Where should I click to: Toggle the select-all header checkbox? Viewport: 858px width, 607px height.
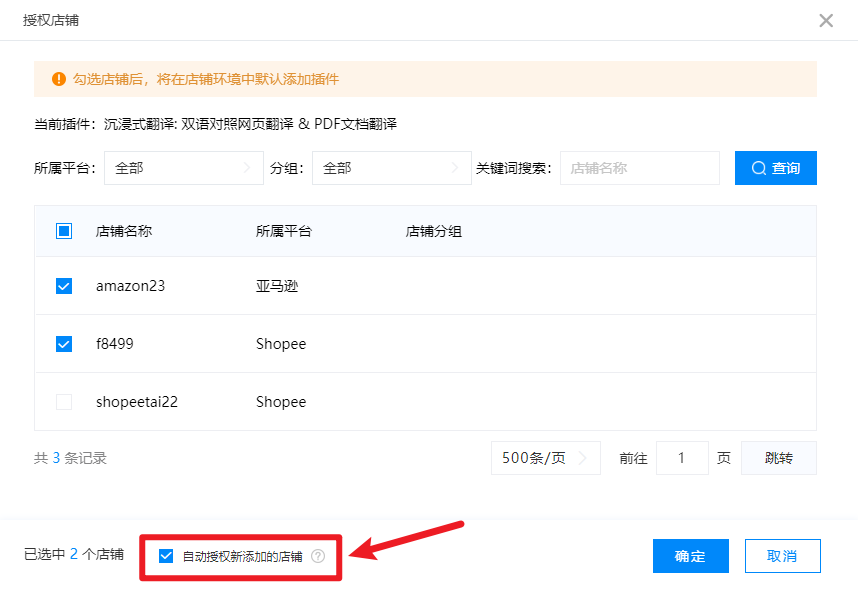64,231
